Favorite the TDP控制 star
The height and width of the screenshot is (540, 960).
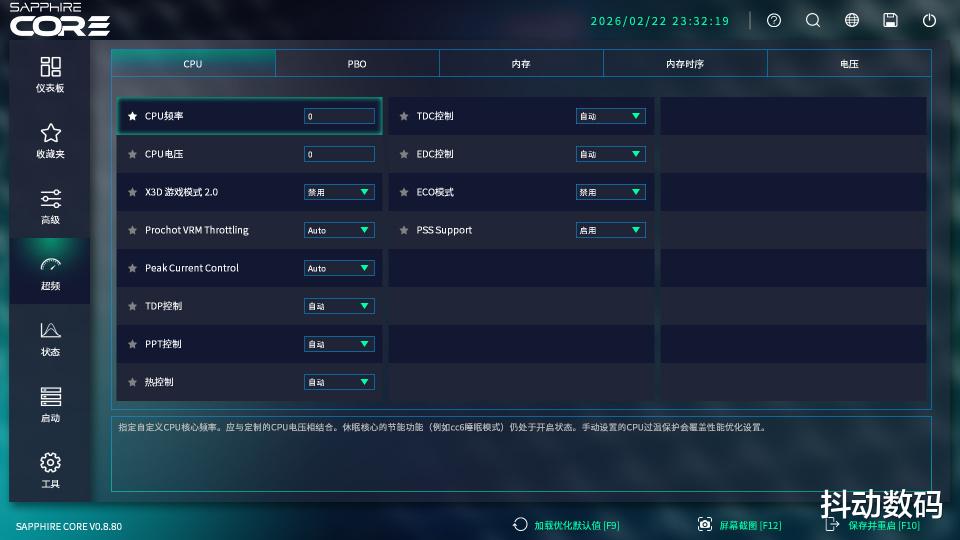(x=132, y=306)
